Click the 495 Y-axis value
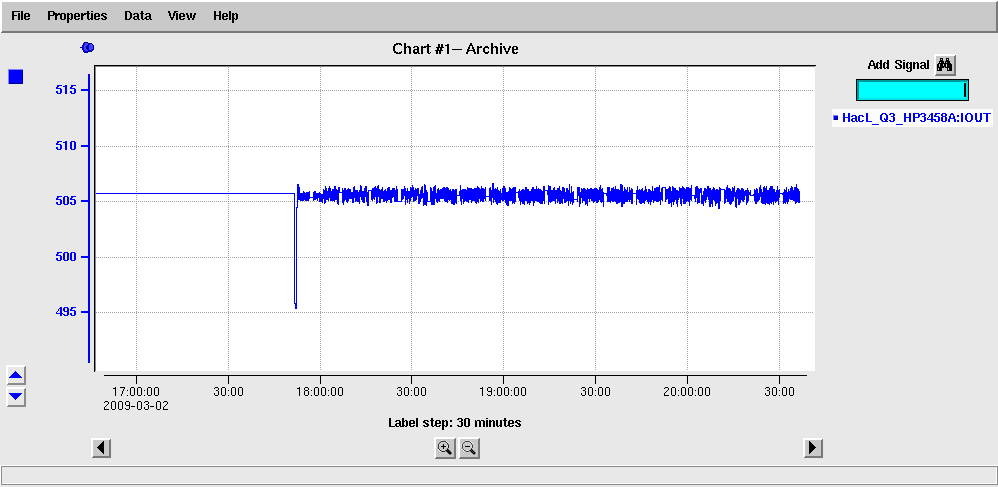 click(x=66, y=313)
